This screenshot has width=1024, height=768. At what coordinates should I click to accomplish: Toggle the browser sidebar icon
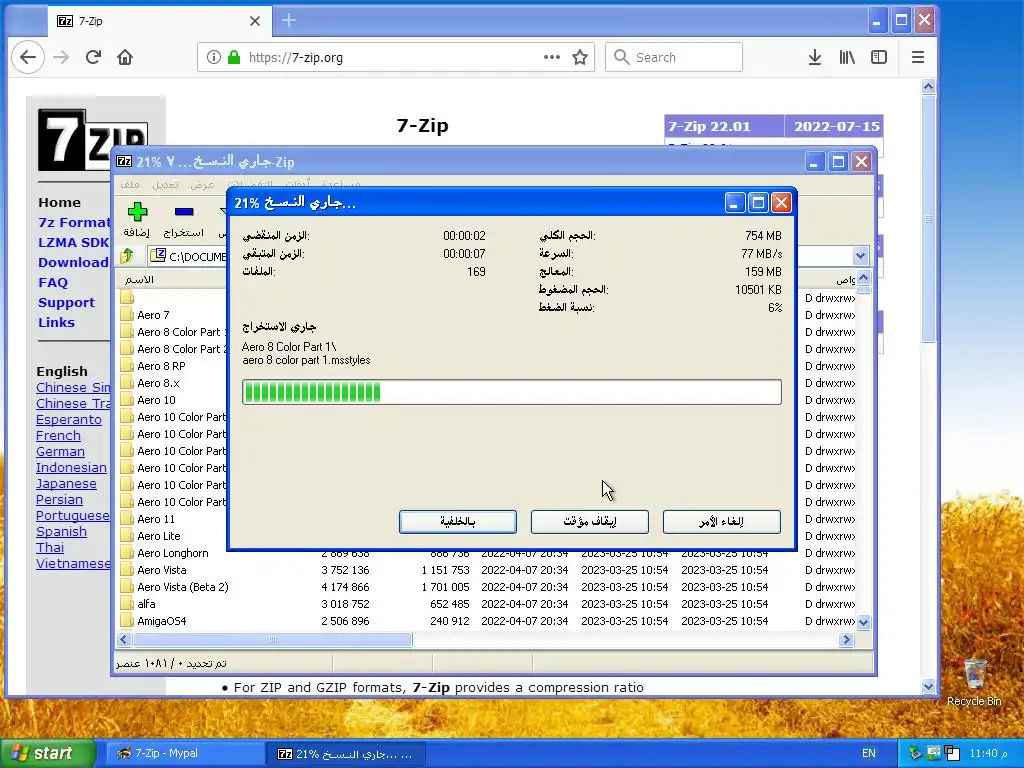point(879,57)
